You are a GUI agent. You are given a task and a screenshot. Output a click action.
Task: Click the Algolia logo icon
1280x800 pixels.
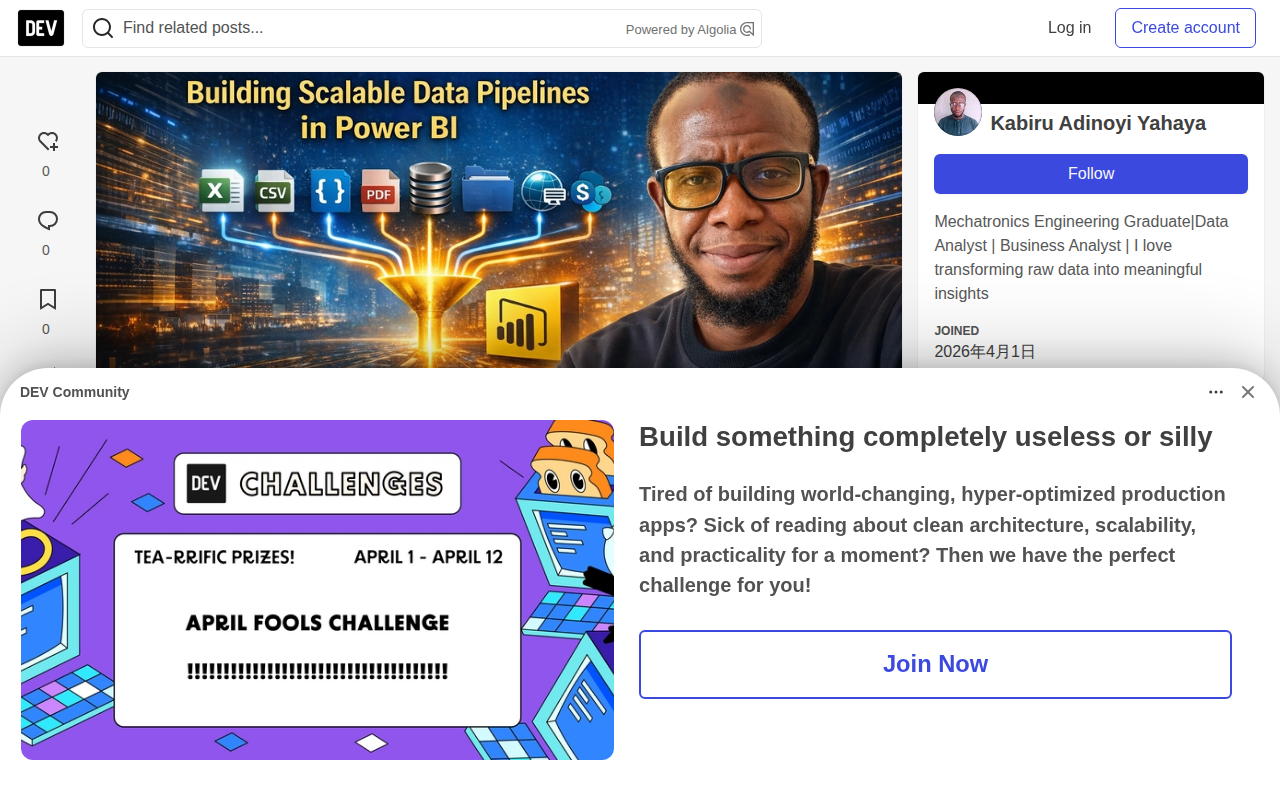(x=747, y=29)
